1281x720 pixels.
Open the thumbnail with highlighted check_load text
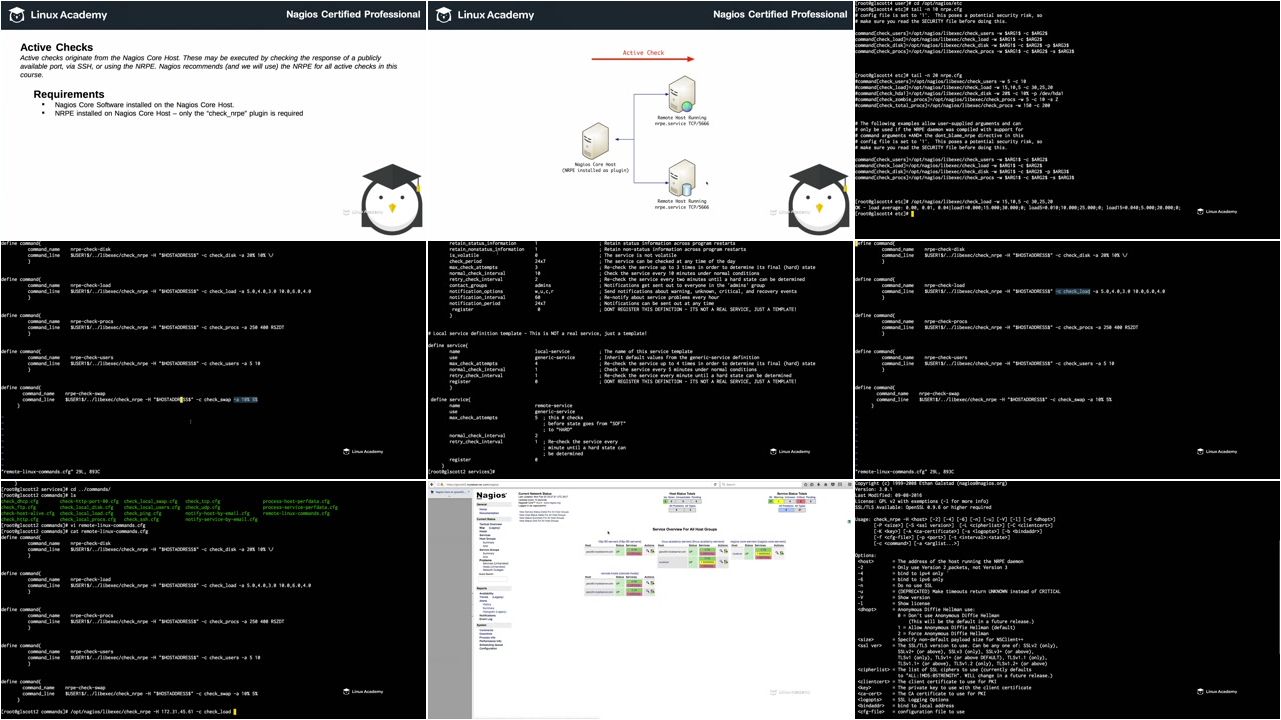[1067, 359]
